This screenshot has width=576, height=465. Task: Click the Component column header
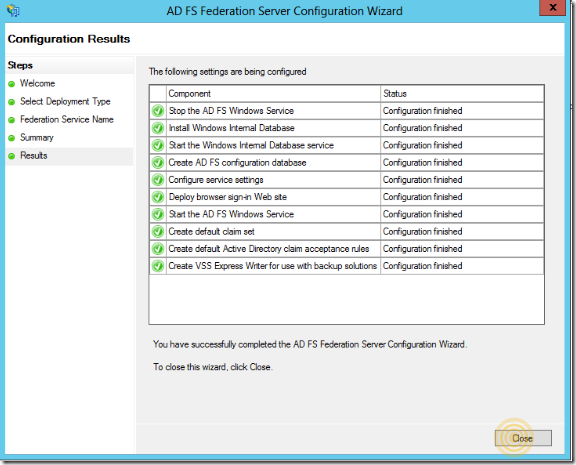273,94
